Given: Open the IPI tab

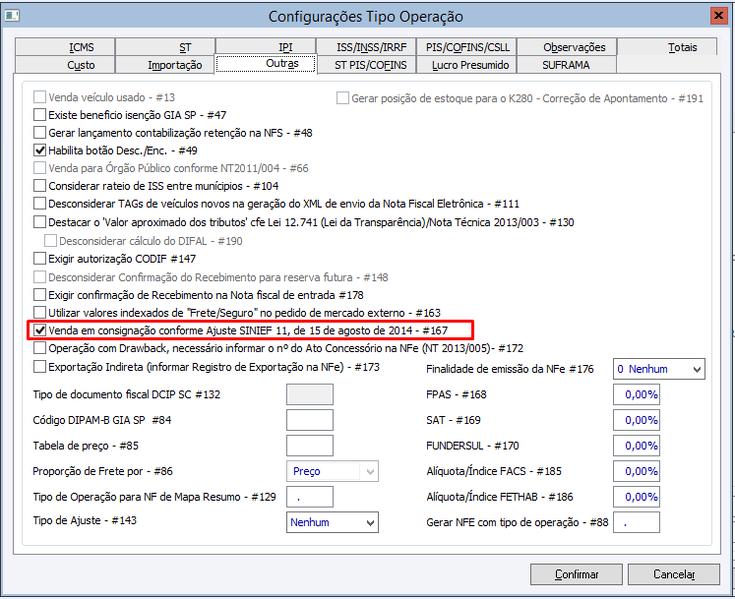Looking at the screenshot, I should pyautogui.click(x=266, y=47).
